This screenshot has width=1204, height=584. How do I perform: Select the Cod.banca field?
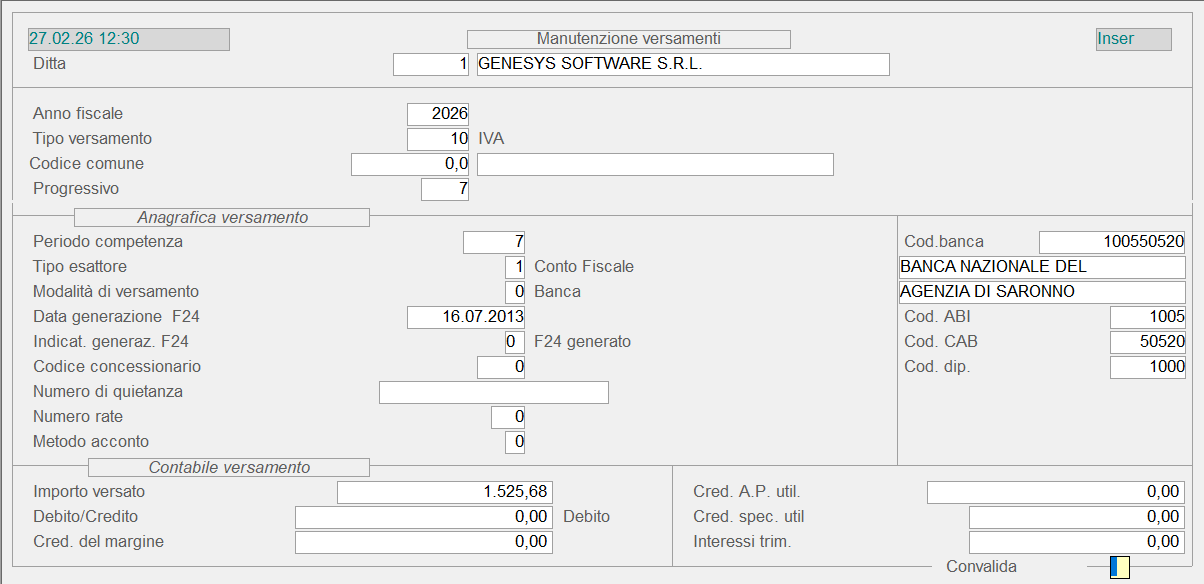1112,242
